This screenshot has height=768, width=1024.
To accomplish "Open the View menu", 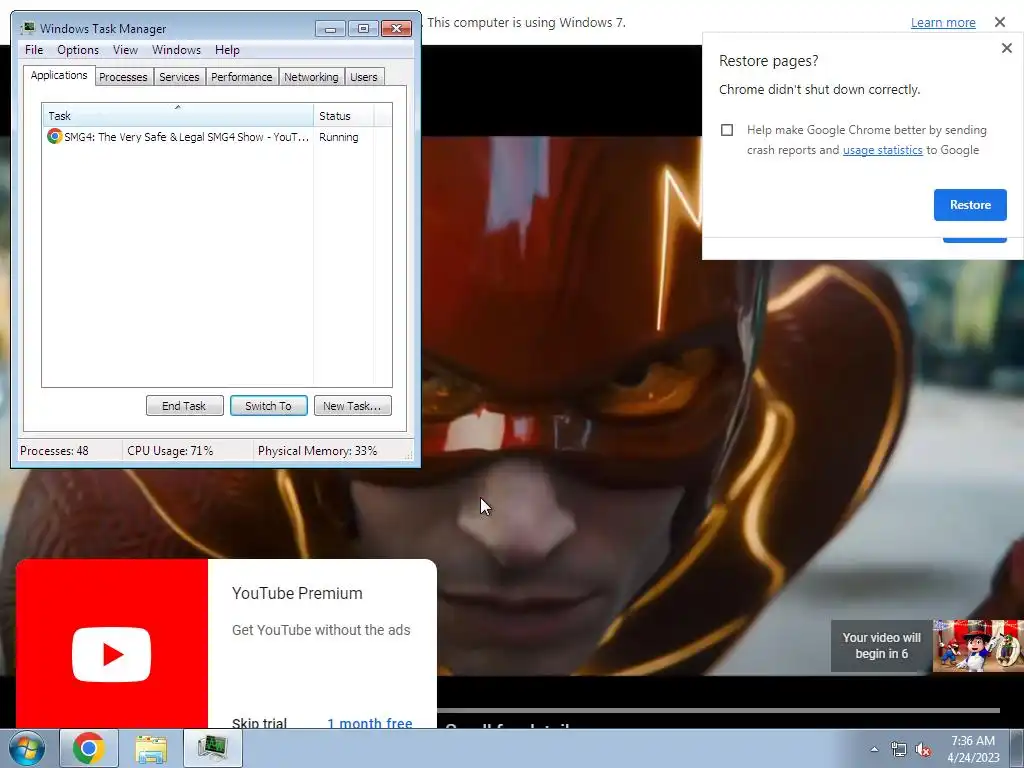I will pyautogui.click(x=125, y=50).
